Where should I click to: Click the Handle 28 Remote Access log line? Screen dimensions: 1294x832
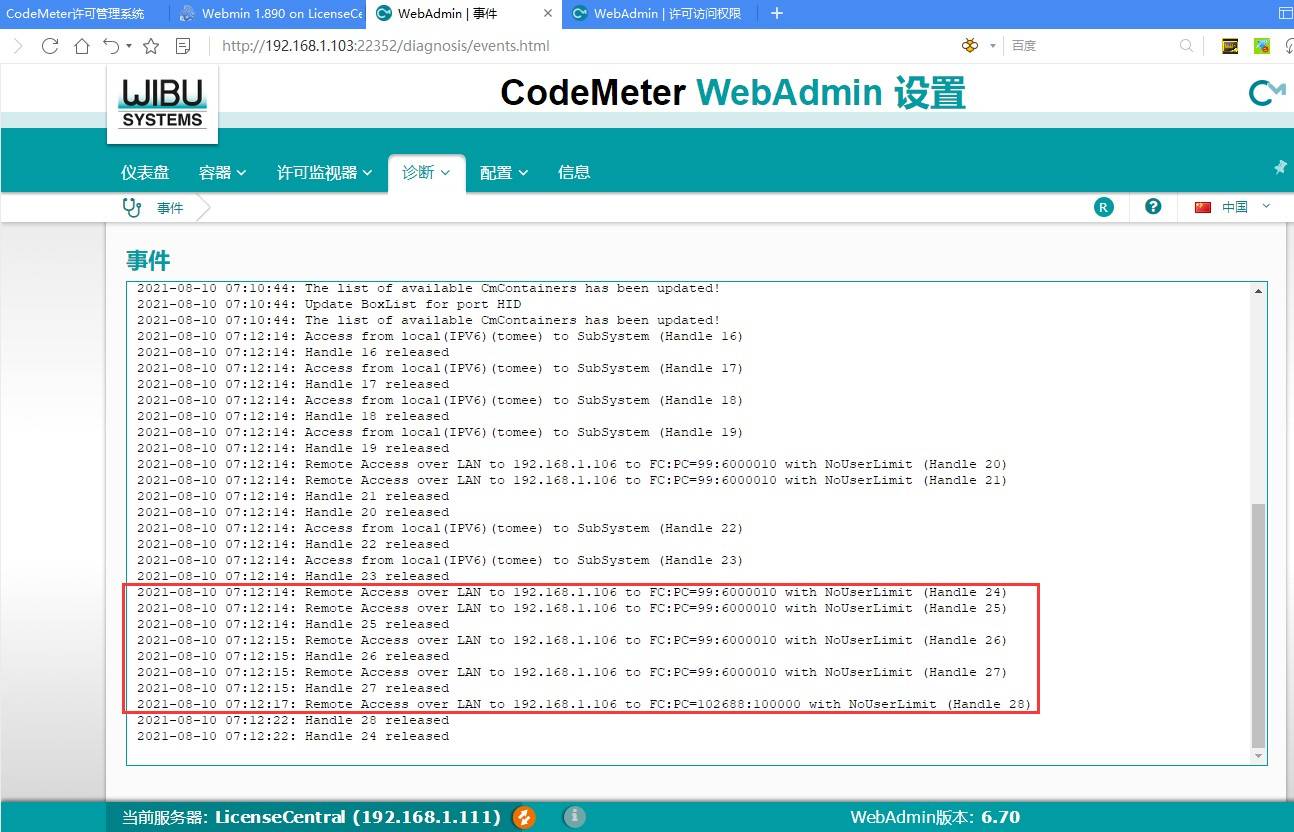coord(584,704)
